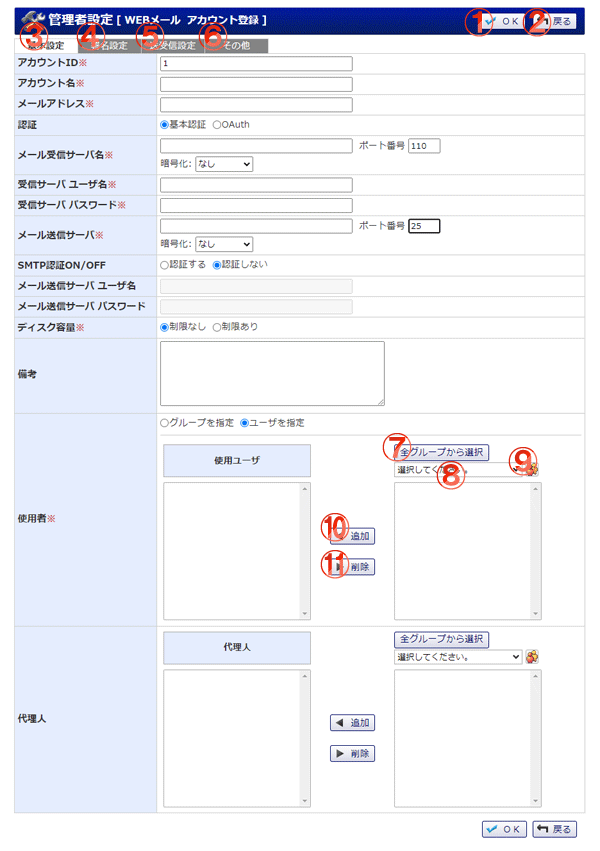
Task: Click the メール送信サーバ パスワード field
Action: pyautogui.click(x=256, y=307)
